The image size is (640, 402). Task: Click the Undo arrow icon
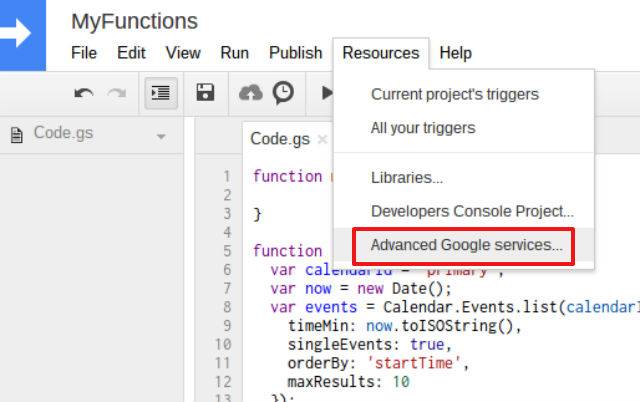pos(84,93)
